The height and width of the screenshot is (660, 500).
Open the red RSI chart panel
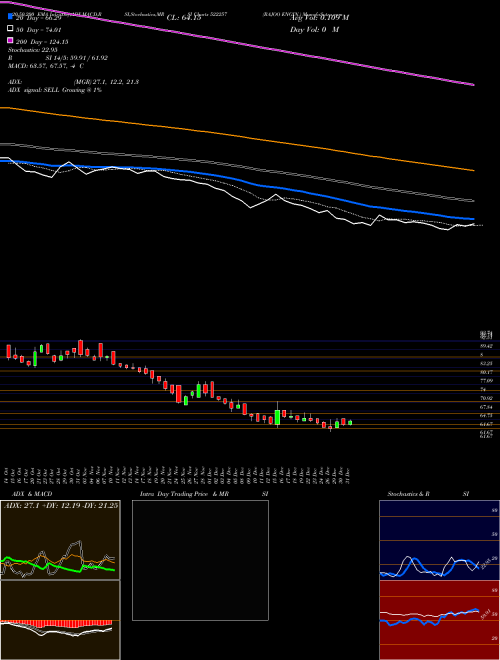click(x=439, y=620)
